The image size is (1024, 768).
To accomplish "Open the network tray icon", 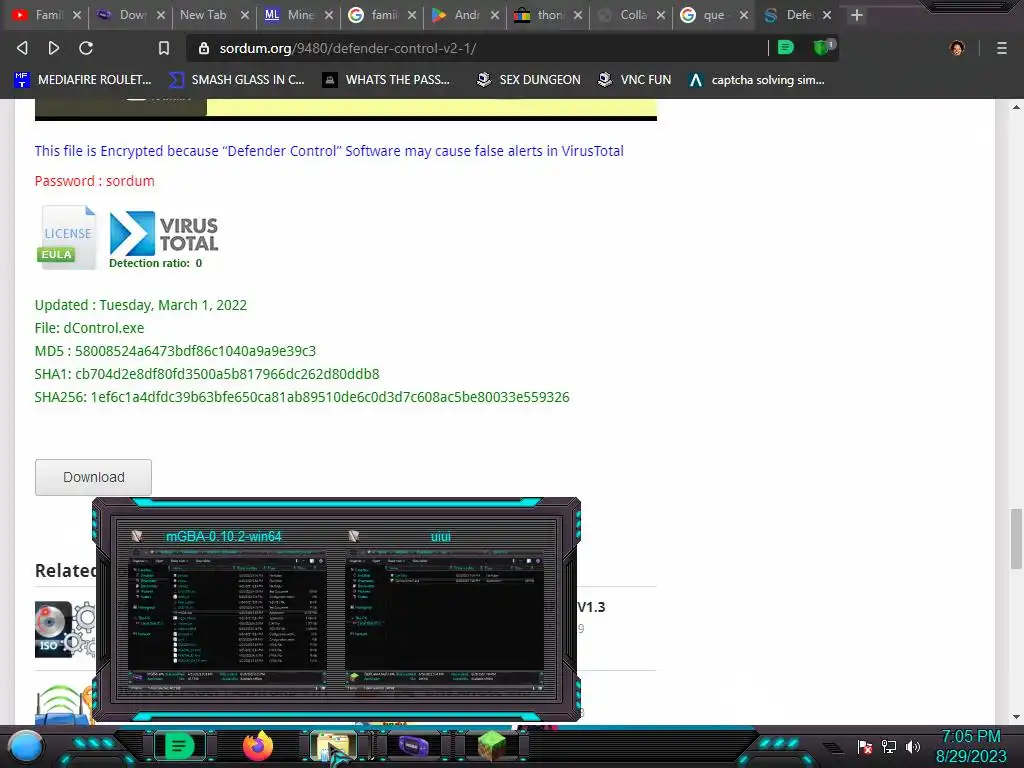I will (x=889, y=746).
